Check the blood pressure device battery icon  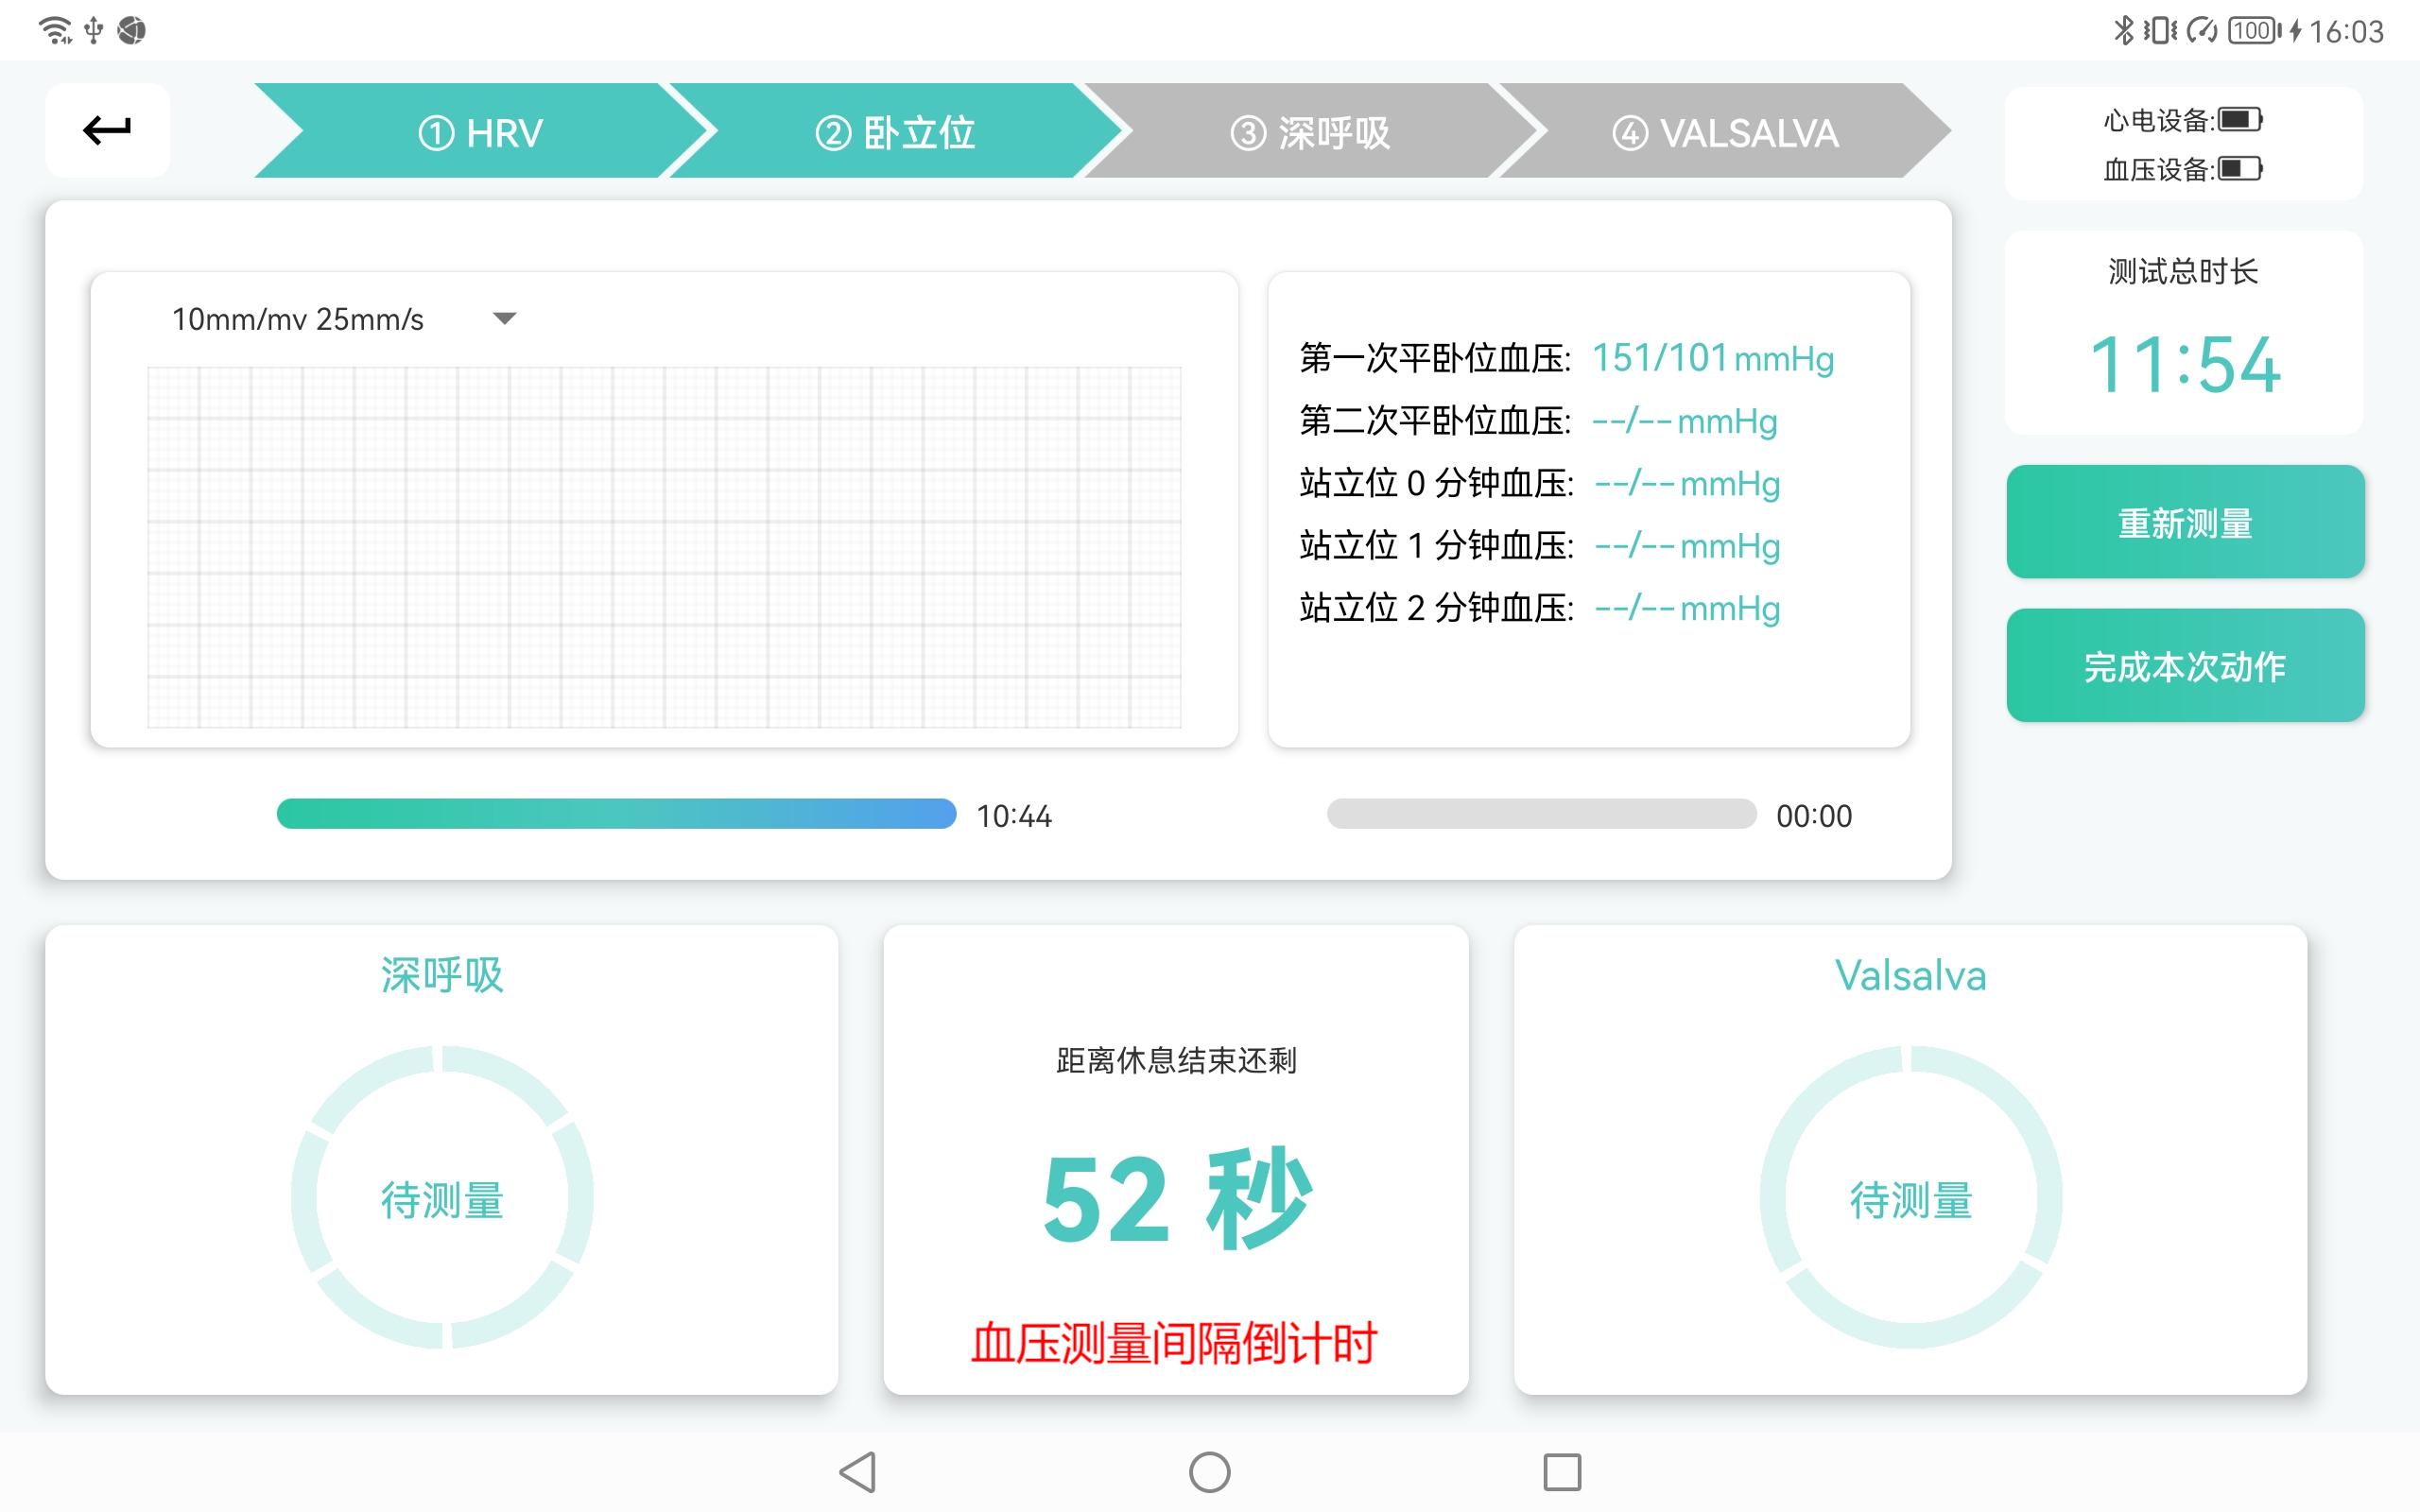coord(2240,168)
